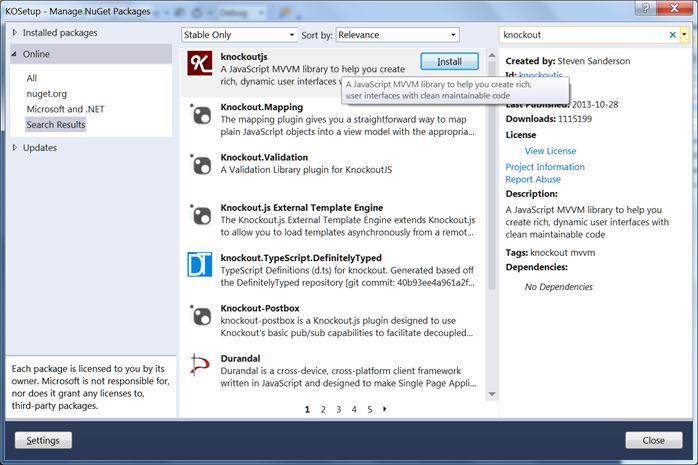This screenshot has width=698, height=465.
Task: Click the Knockout.js External Template Engine icon
Action: (201, 215)
